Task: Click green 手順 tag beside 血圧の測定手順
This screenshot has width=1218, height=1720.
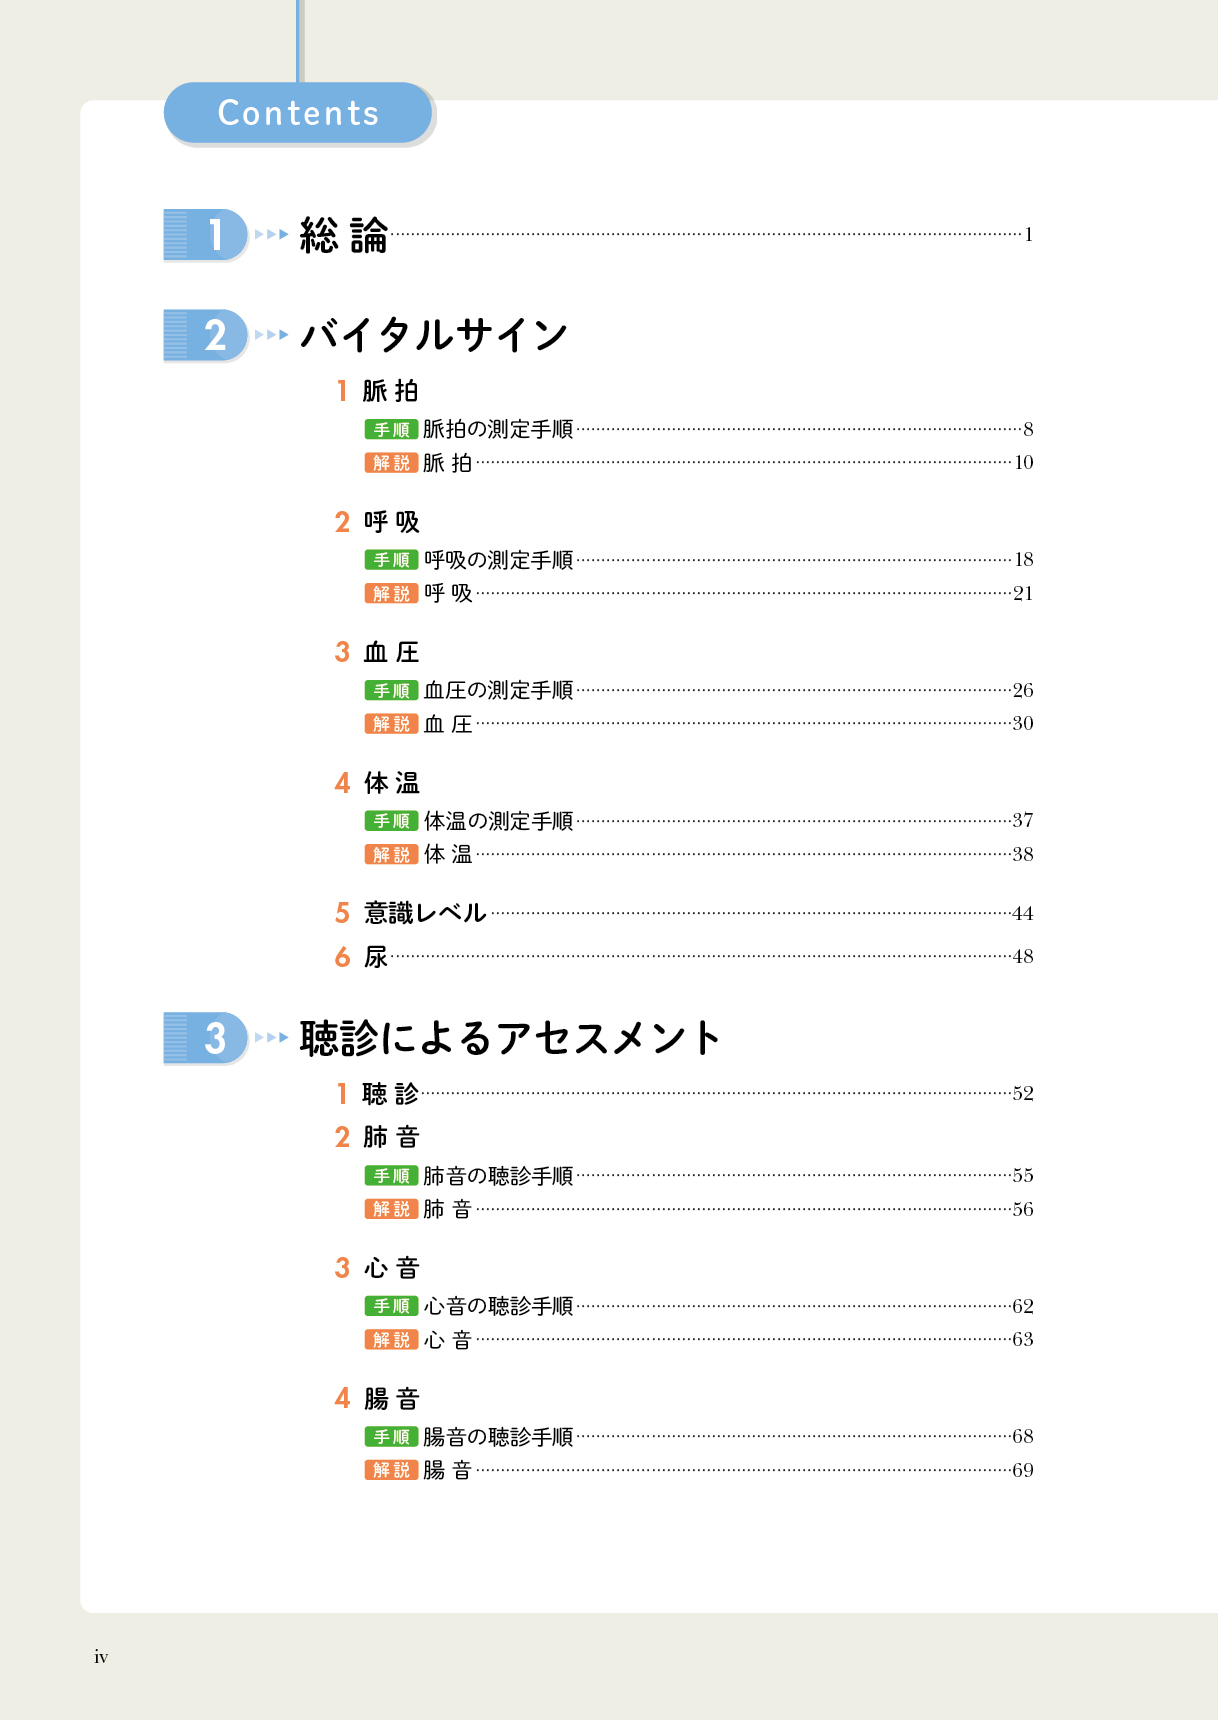Action: 391,691
